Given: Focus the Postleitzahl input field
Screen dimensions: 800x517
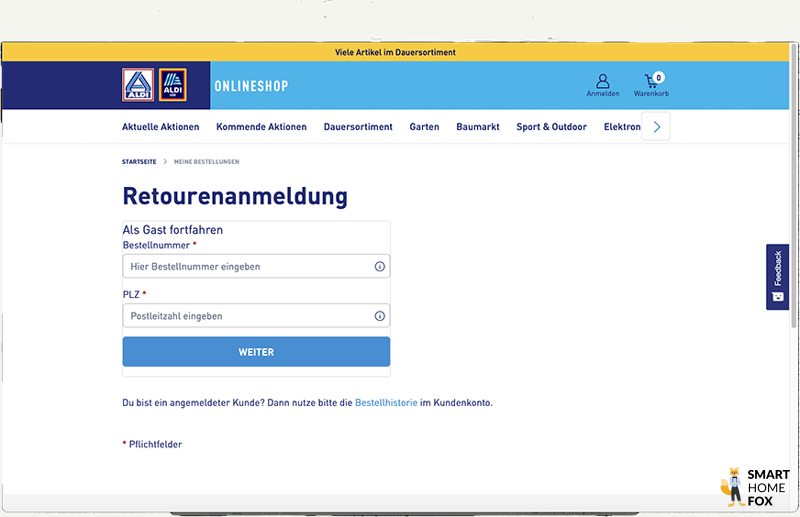Looking at the screenshot, I should click(x=256, y=316).
